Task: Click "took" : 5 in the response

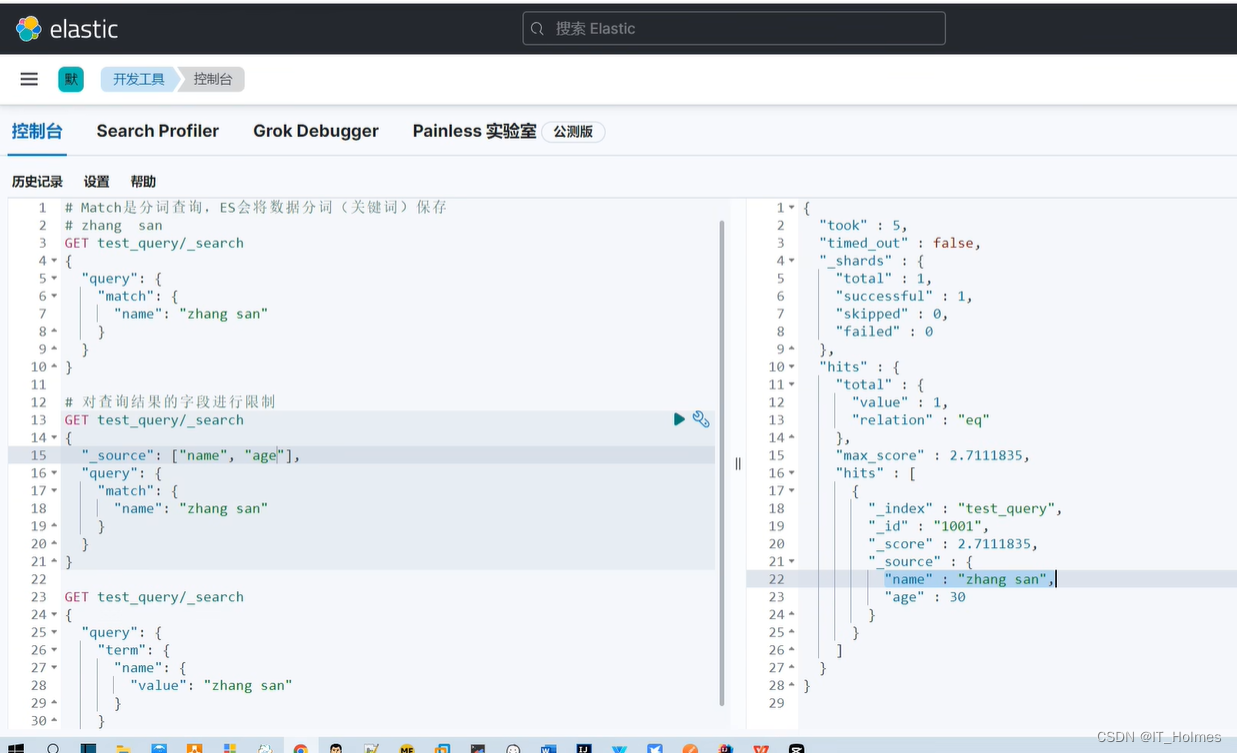Action: [863, 225]
